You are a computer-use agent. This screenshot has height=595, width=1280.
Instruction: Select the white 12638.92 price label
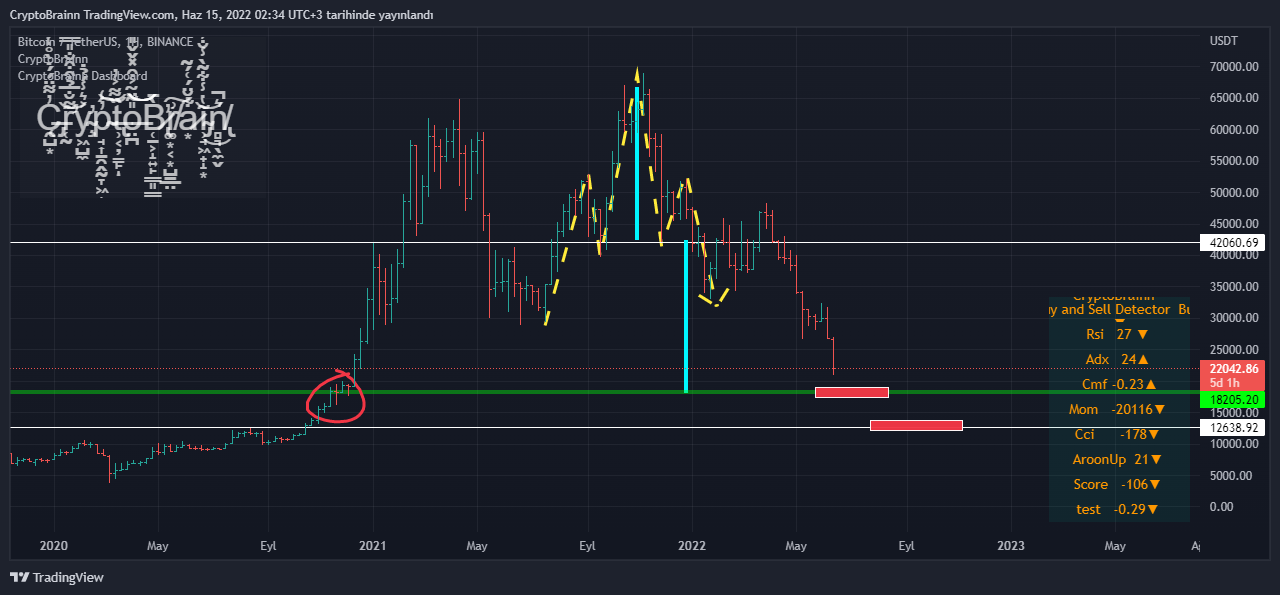[1235, 428]
